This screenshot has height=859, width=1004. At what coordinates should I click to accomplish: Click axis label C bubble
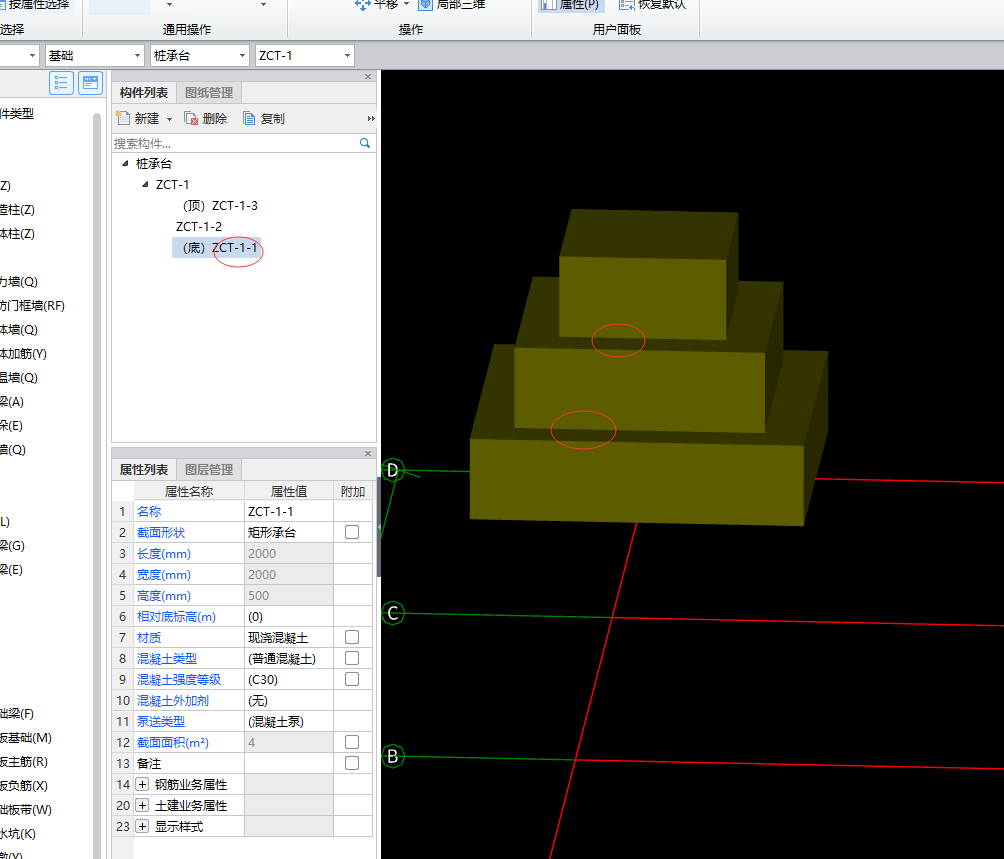393,613
